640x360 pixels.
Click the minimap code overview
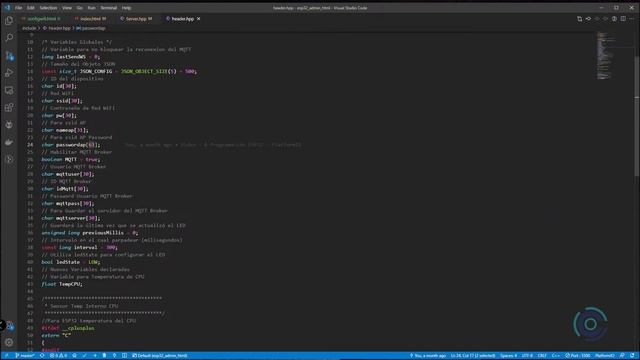(x=605, y=56)
